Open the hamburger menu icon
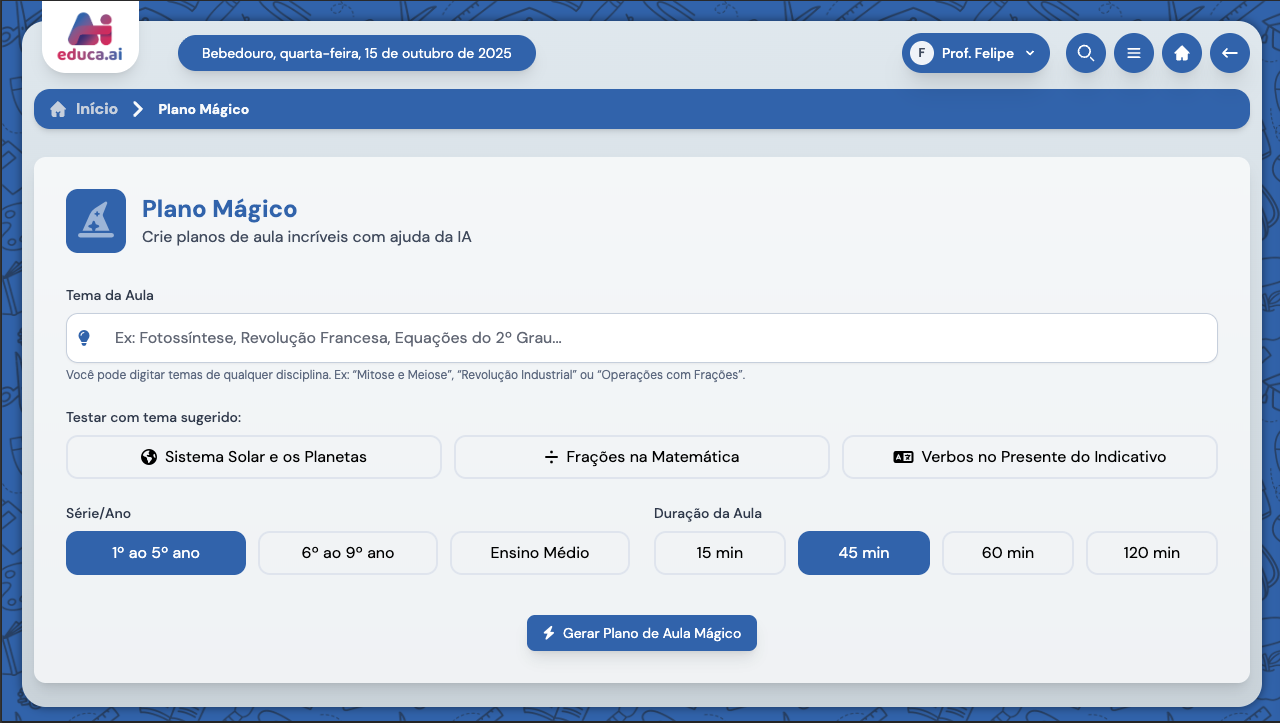This screenshot has height=723, width=1280. (1134, 53)
